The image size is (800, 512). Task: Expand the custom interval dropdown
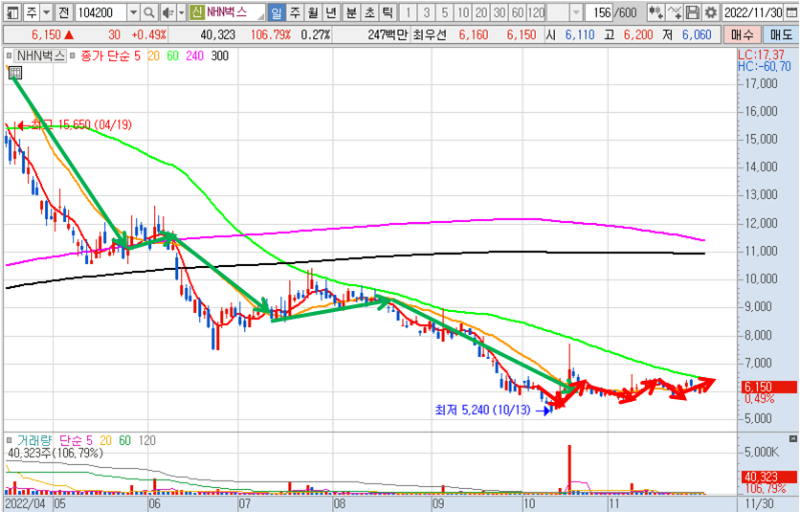576,12
